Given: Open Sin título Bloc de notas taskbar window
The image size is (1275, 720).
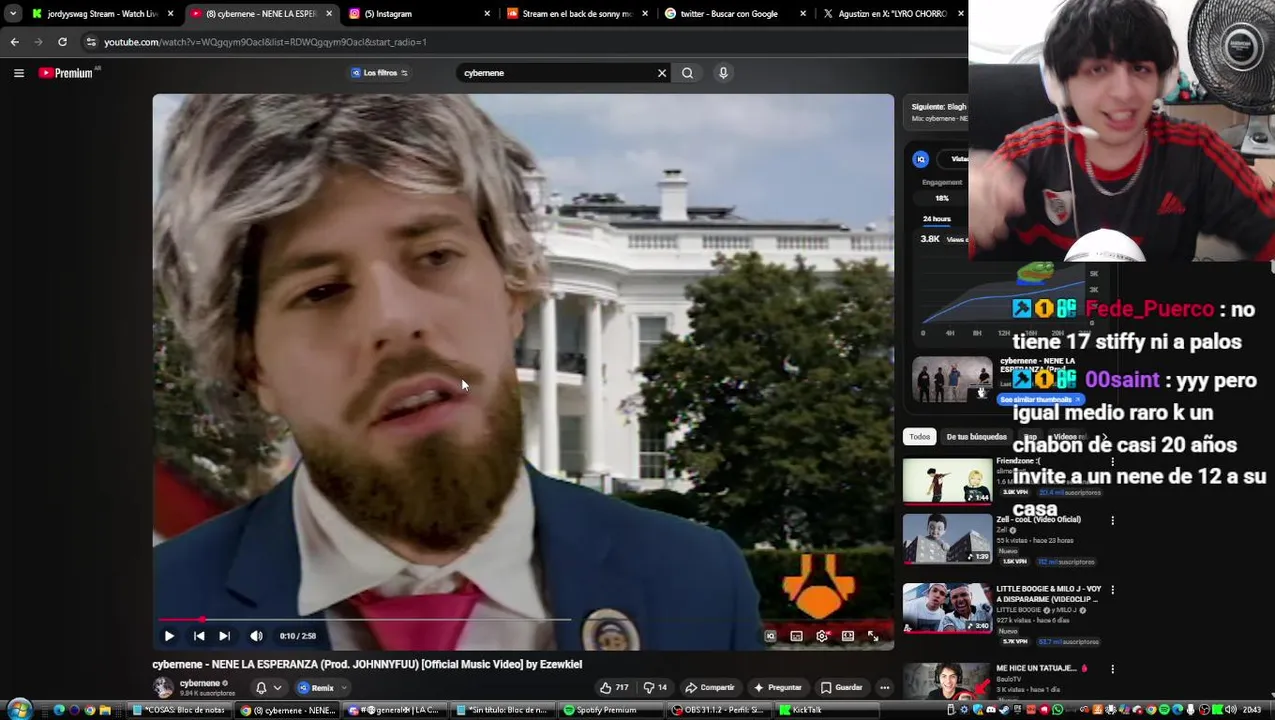Looking at the screenshot, I should 504,710.
